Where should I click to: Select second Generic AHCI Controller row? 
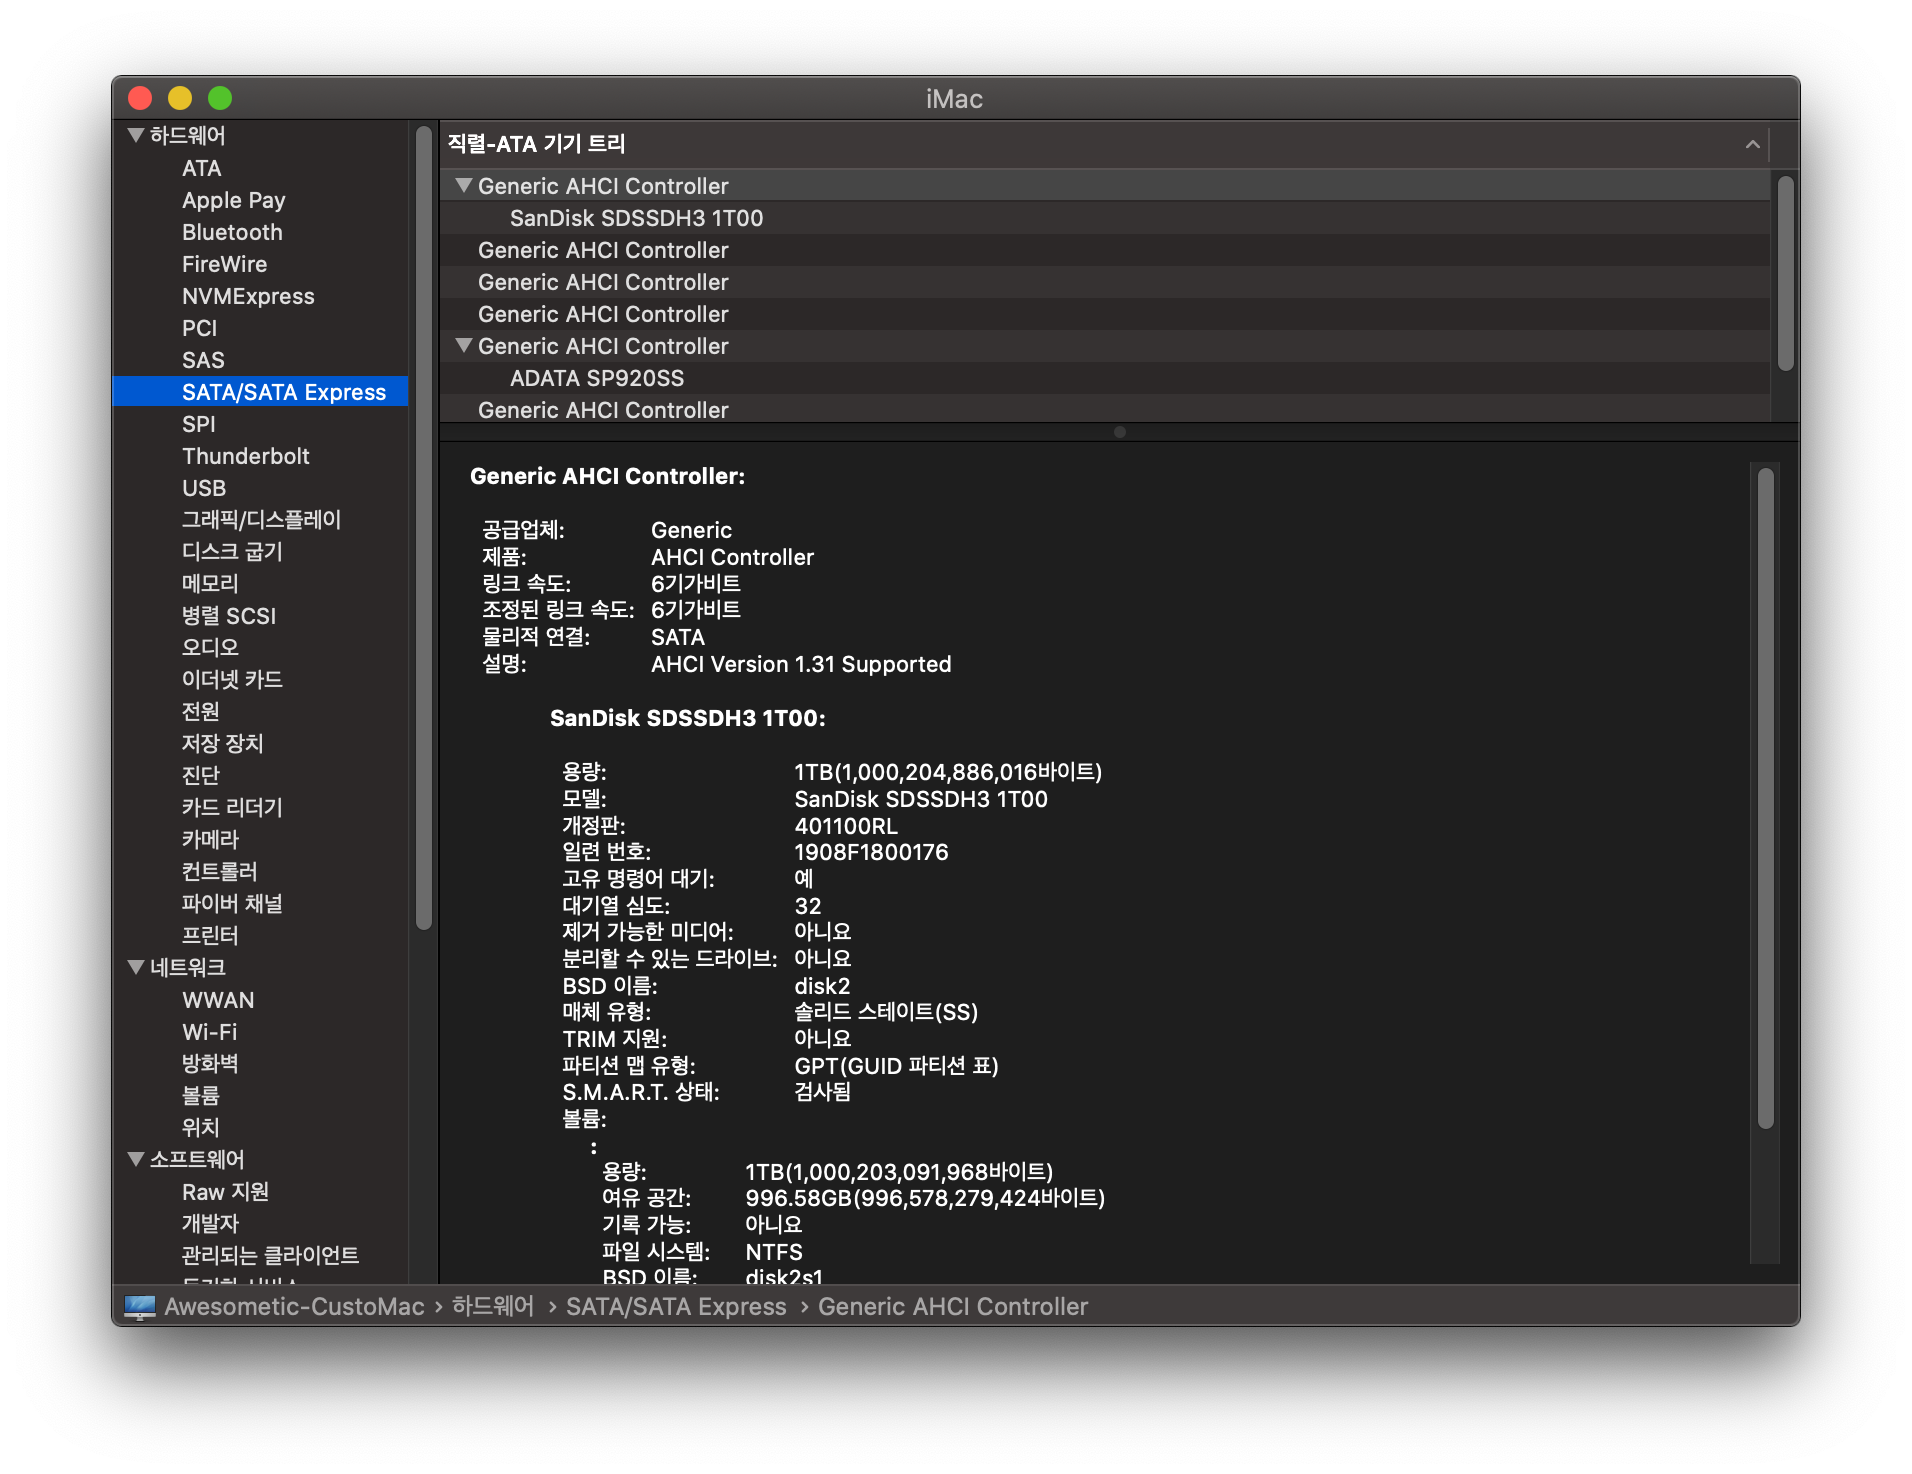(1105, 250)
